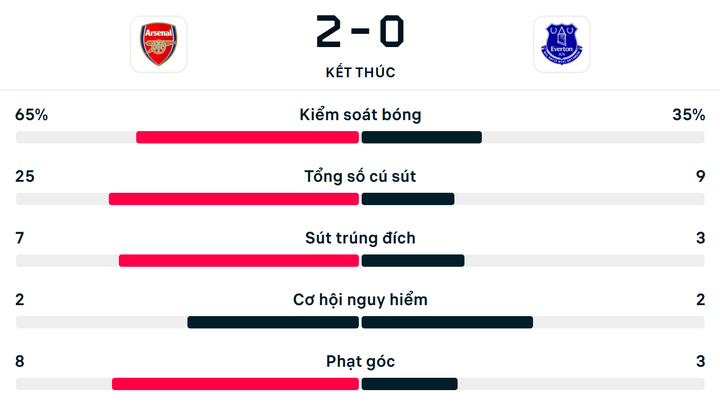This screenshot has height=407, width=720.
Task: Open the Kiểm soát bóng stat label
Action: point(360,115)
